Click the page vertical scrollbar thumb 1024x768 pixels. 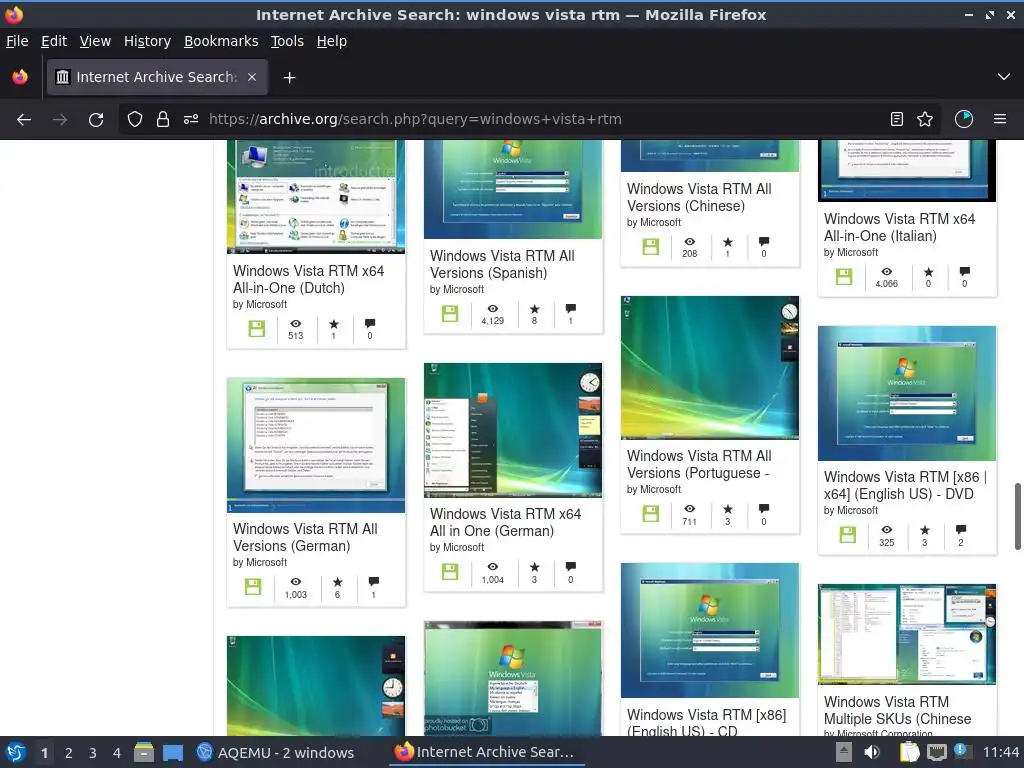coord(1017,517)
